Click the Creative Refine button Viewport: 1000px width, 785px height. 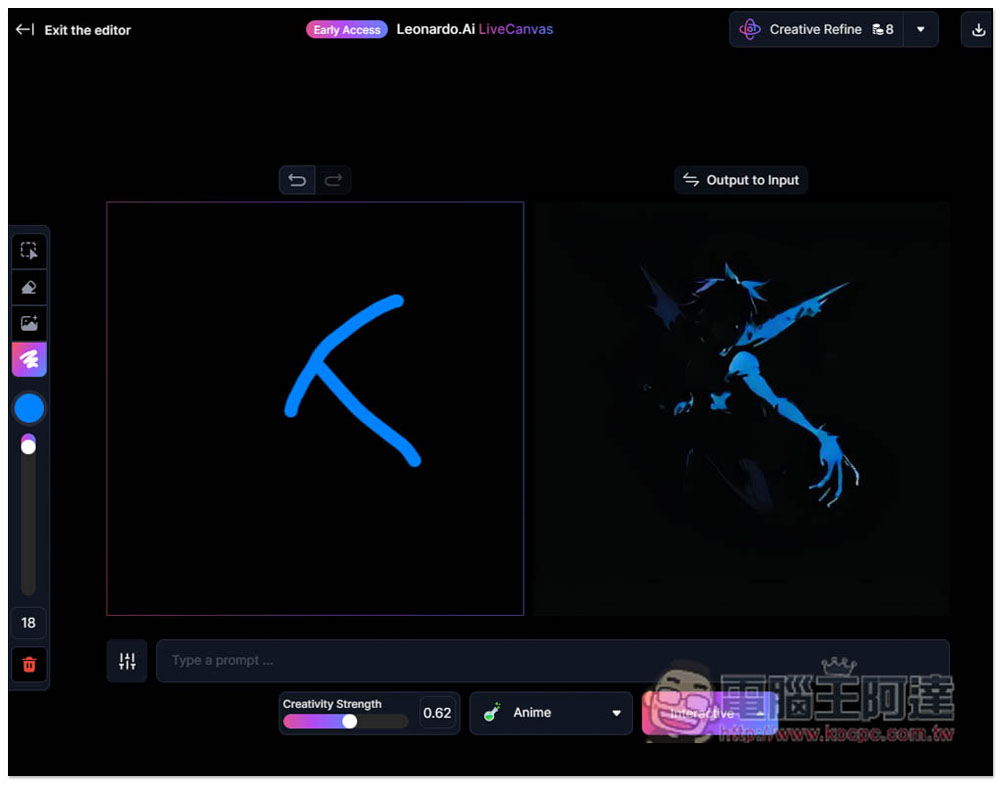[816, 30]
